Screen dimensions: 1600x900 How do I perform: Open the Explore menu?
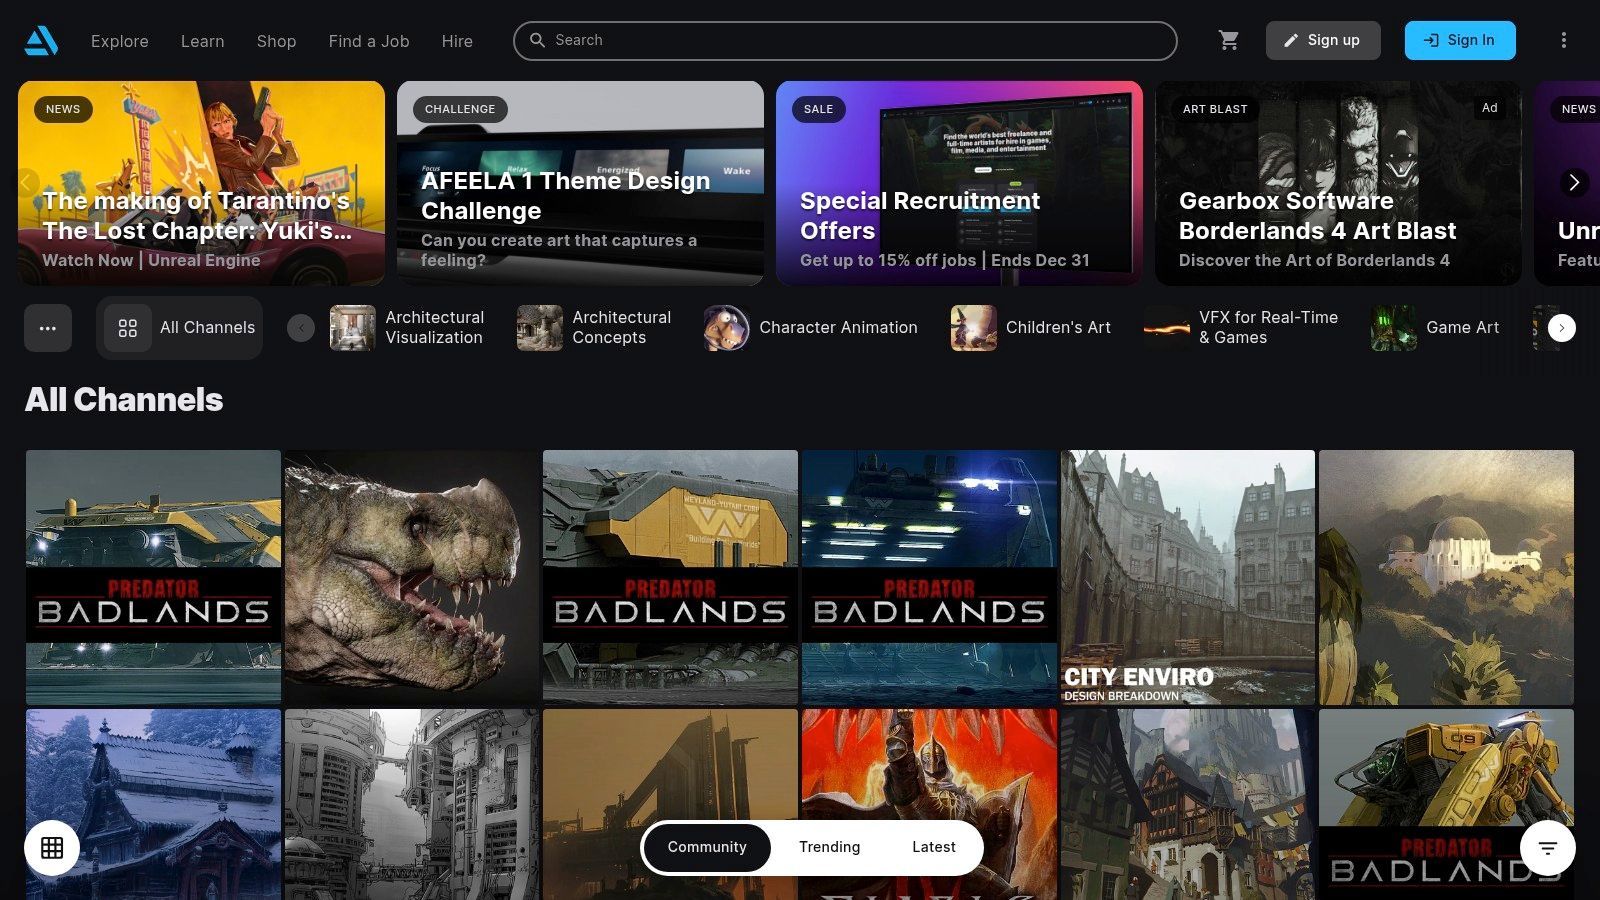pos(120,41)
